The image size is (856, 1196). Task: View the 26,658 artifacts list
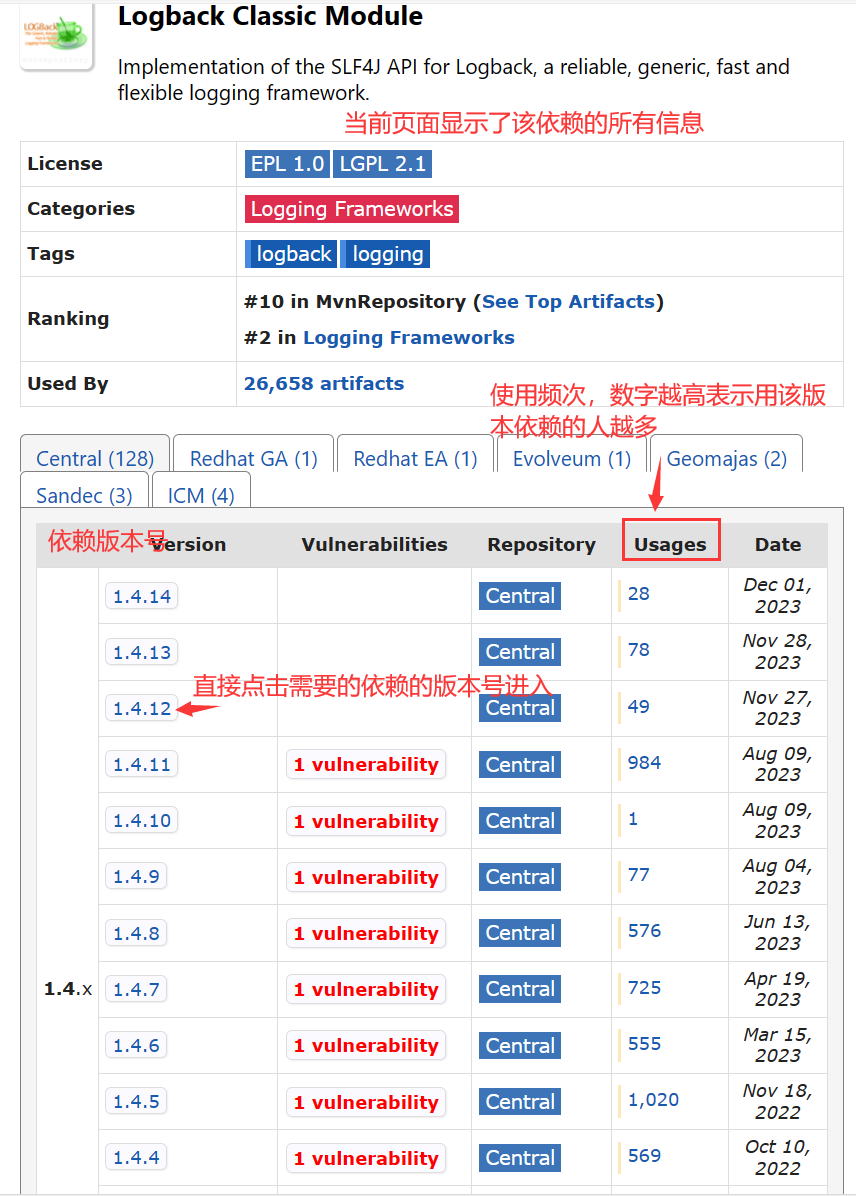coord(324,384)
